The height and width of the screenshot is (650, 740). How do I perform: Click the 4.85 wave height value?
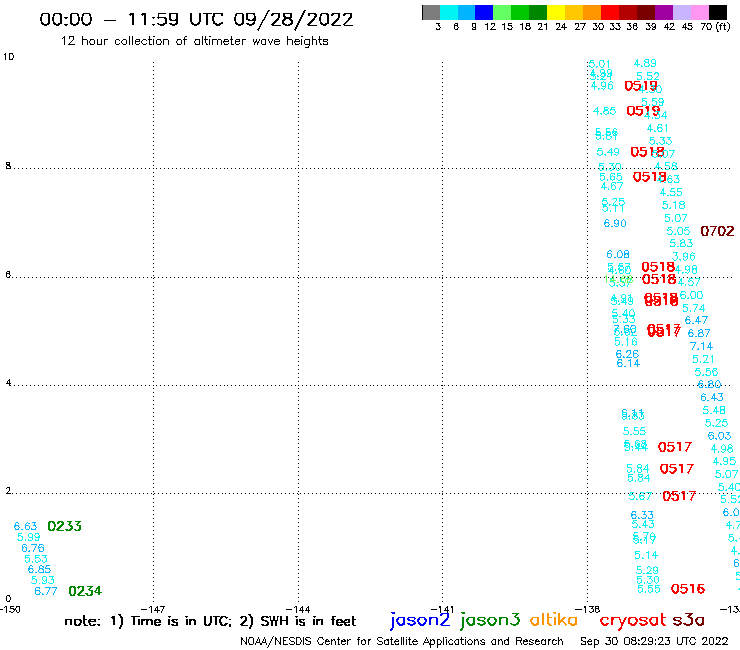pyautogui.click(x=605, y=111)
